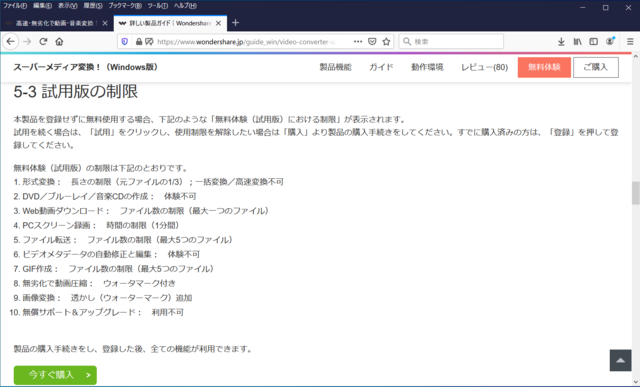Image resolution: width=640 pixels, height=387 pixels.
Task: Open the site permissions icon in the address bar
Action: (x=149, y=42)
